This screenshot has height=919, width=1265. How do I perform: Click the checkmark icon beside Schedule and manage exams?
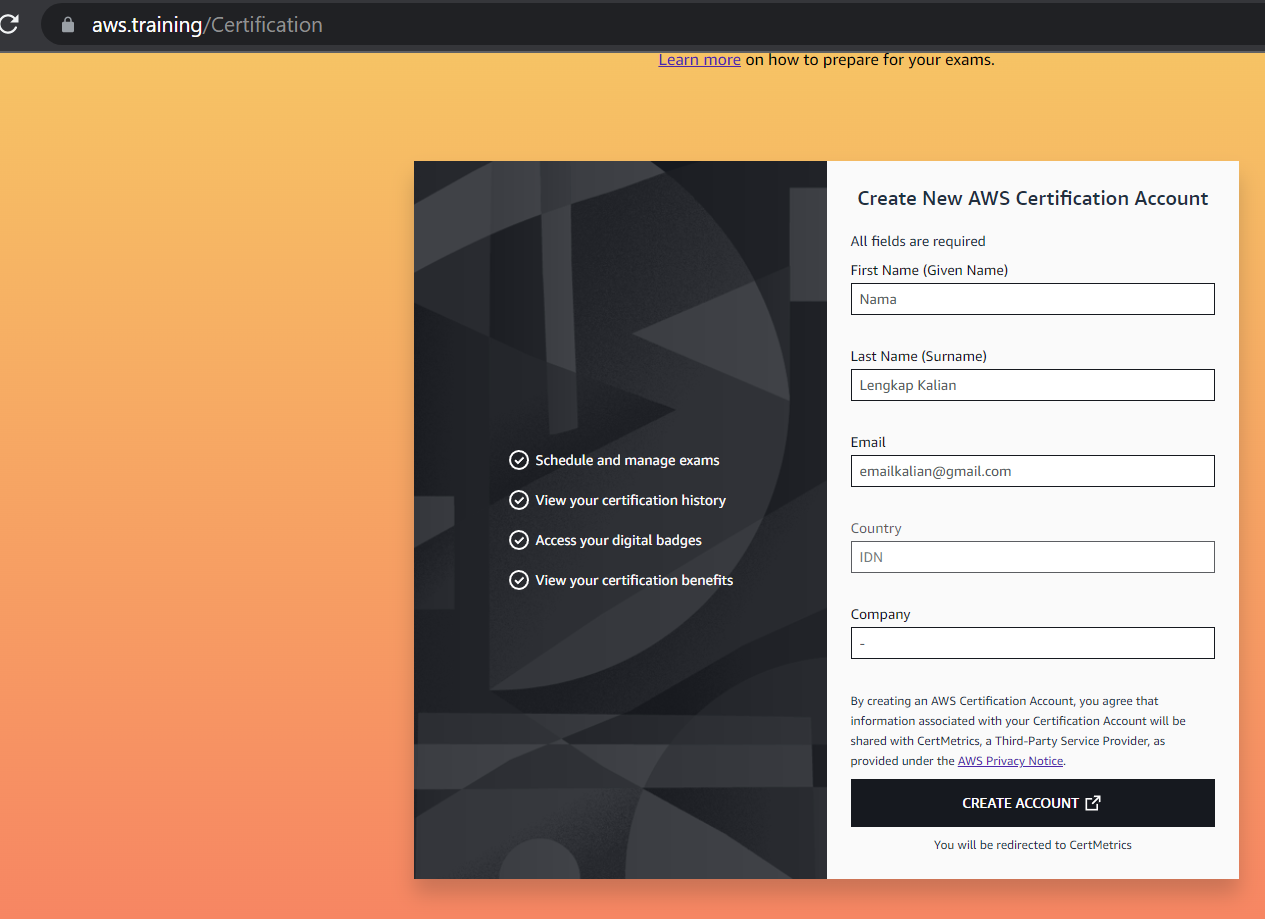(x=519, y=460)
